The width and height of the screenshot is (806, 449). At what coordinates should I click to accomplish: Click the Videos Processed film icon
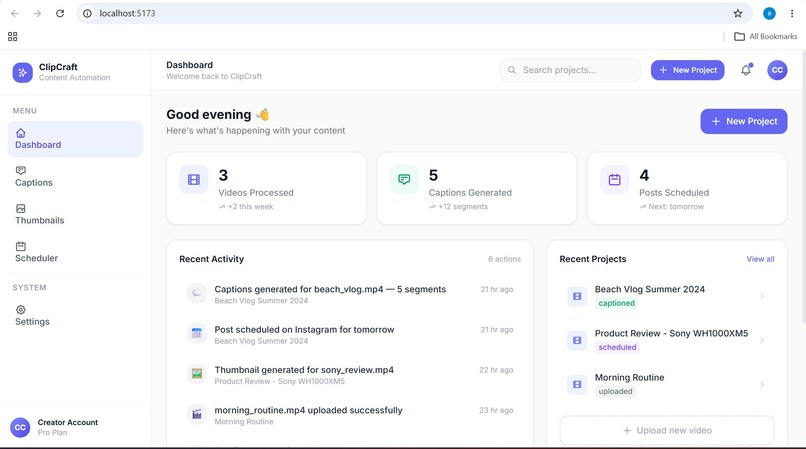194,179
